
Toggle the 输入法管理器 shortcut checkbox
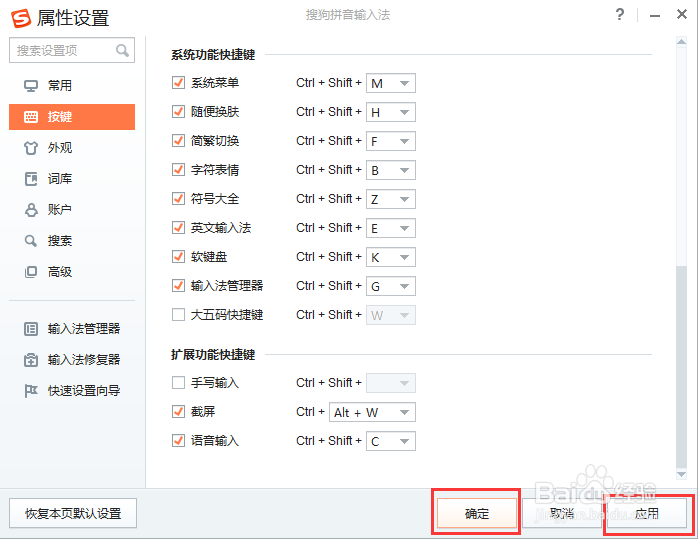(x=179, y=286)
